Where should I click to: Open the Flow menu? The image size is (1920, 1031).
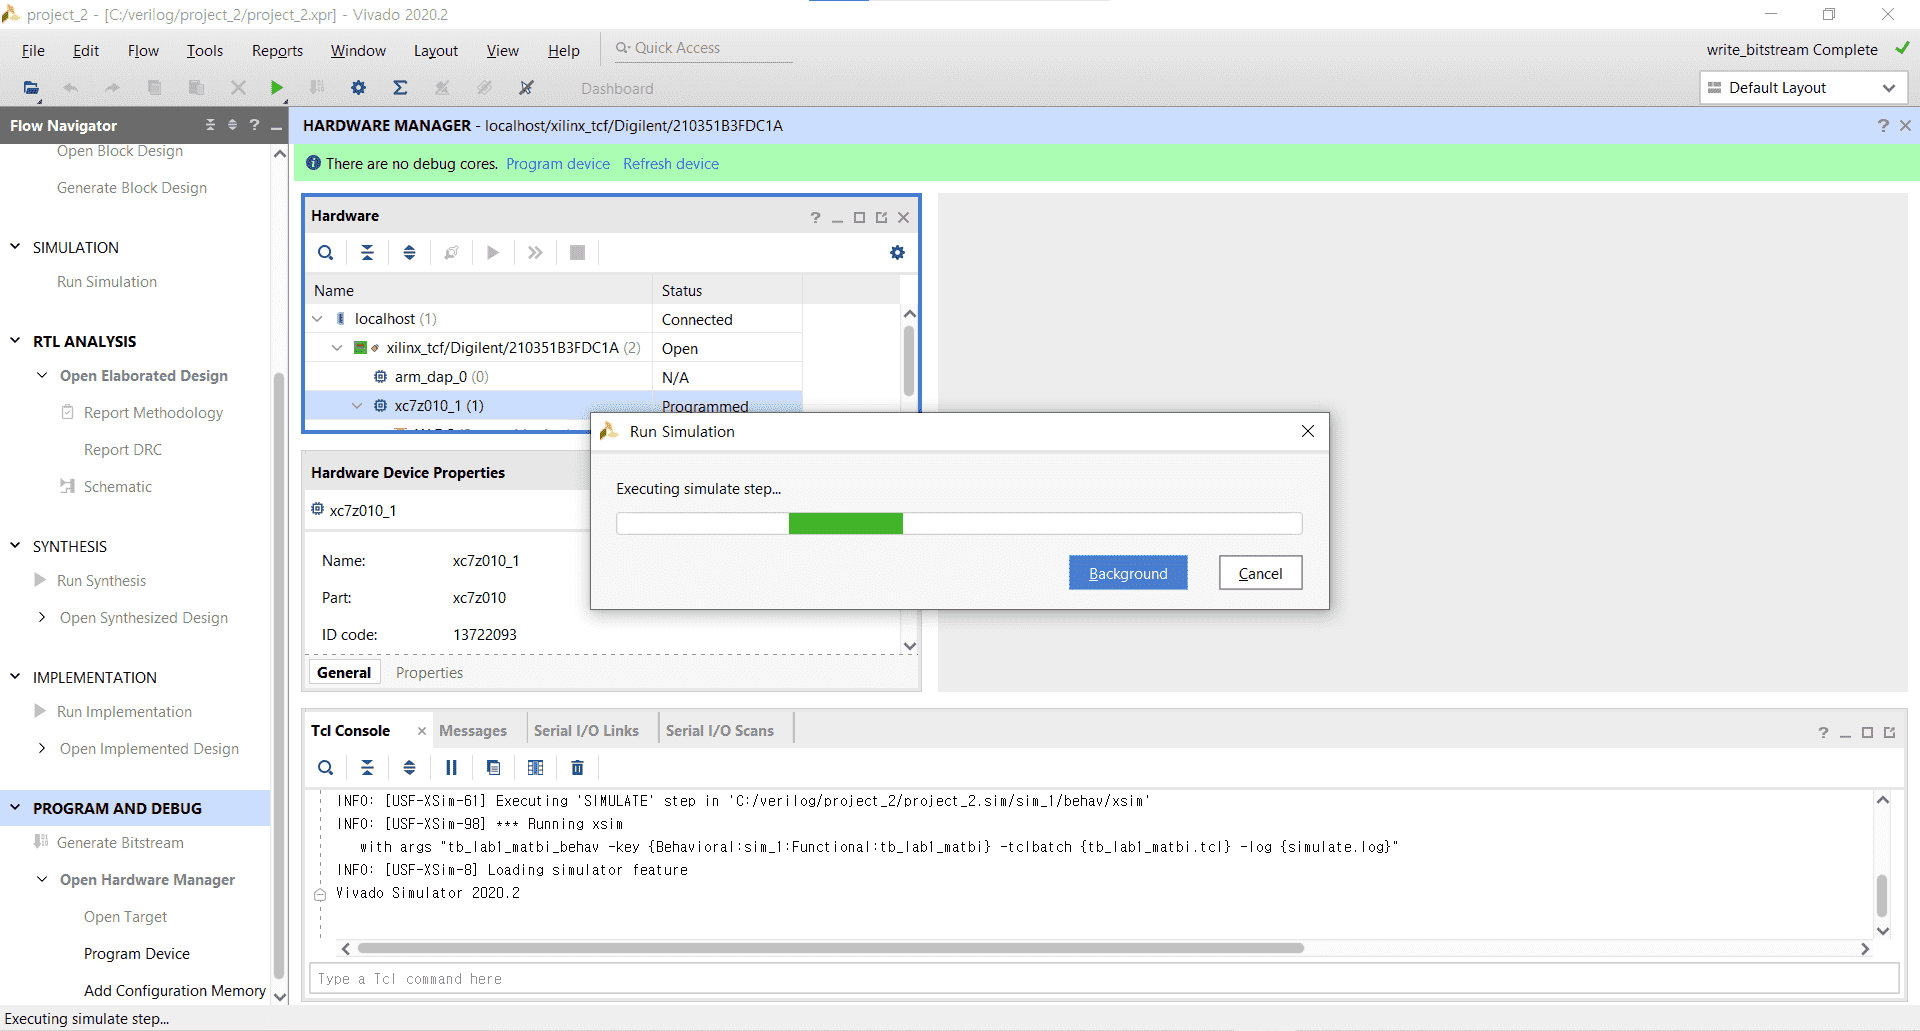143,51
